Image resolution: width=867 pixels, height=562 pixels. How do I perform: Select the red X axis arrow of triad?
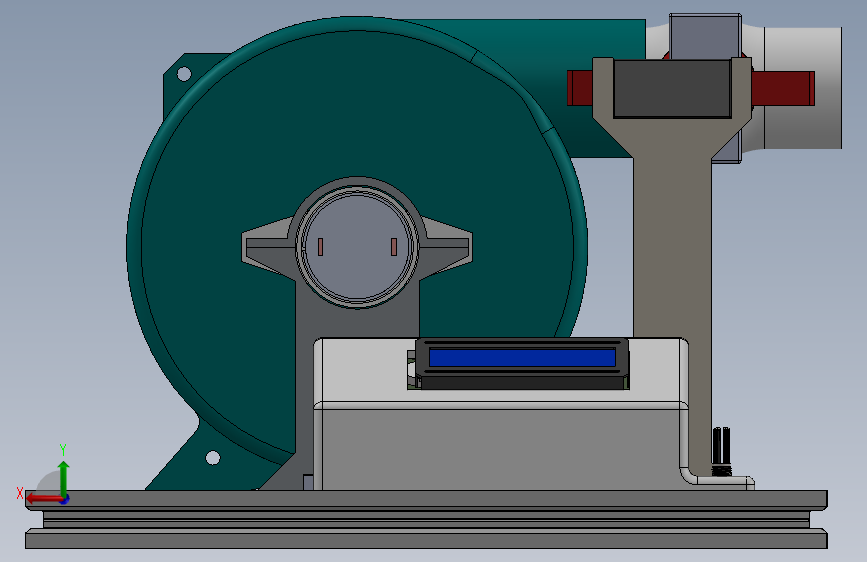click(x=43, y=498)
